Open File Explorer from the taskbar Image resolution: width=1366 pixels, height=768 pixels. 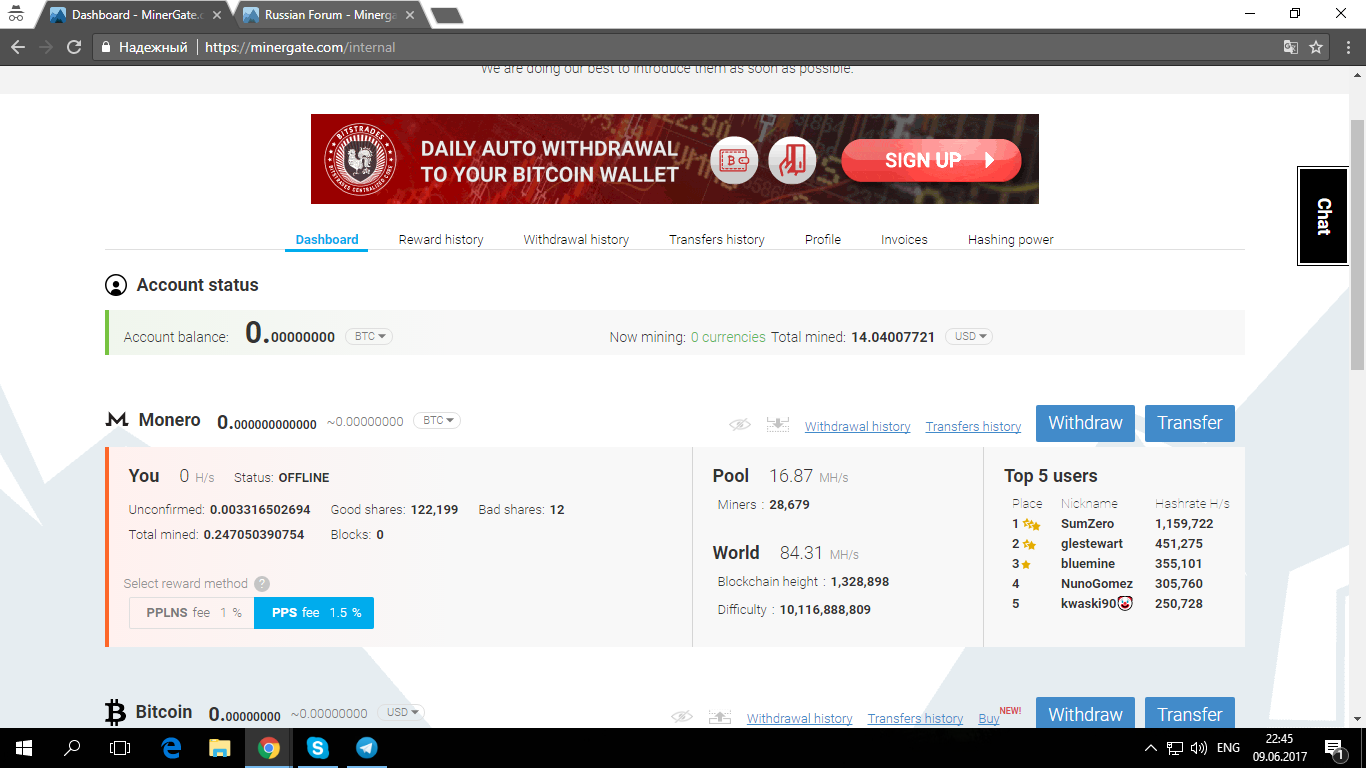pos(220,747)
